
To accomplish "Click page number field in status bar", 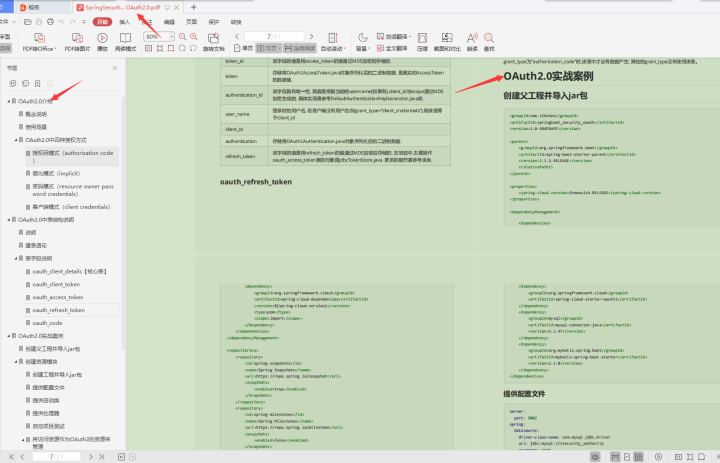I will pyautogui.click(x=56, y=457).
